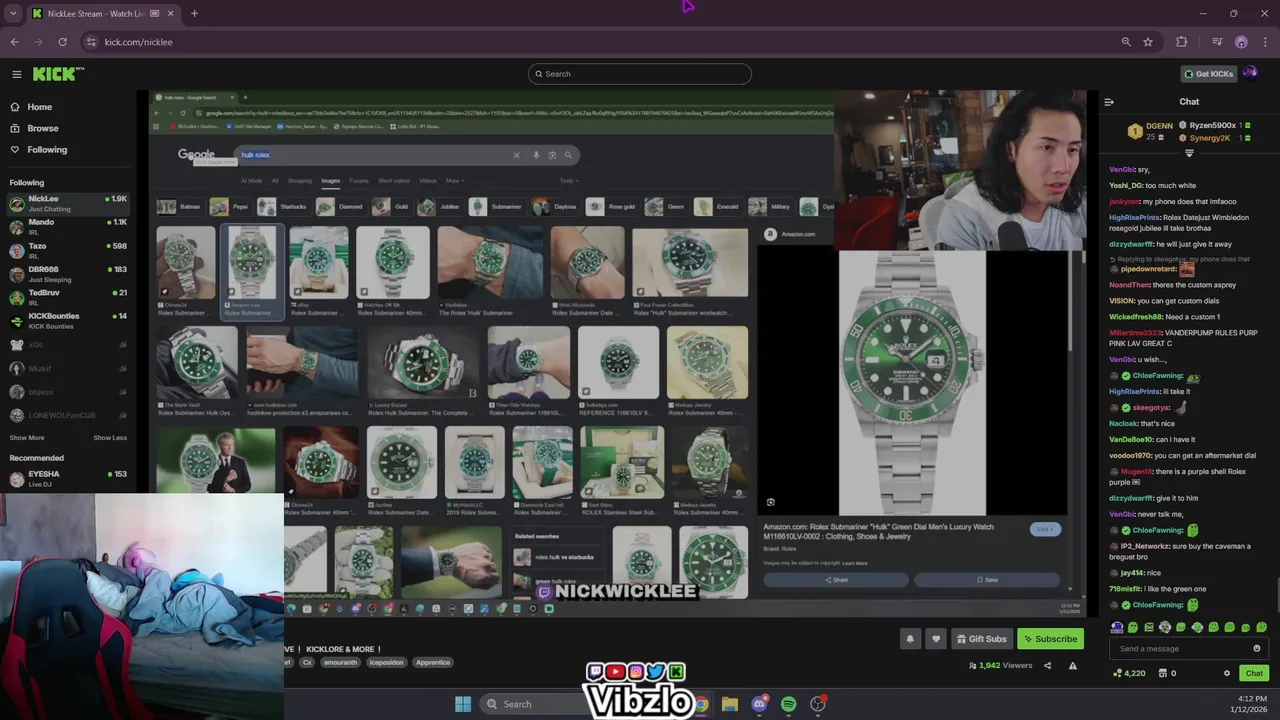Expand gift leaderboard chevron in chat
Image resolution: width=1280 pixels, height=720 pixels.
[x=1189, y=153]
